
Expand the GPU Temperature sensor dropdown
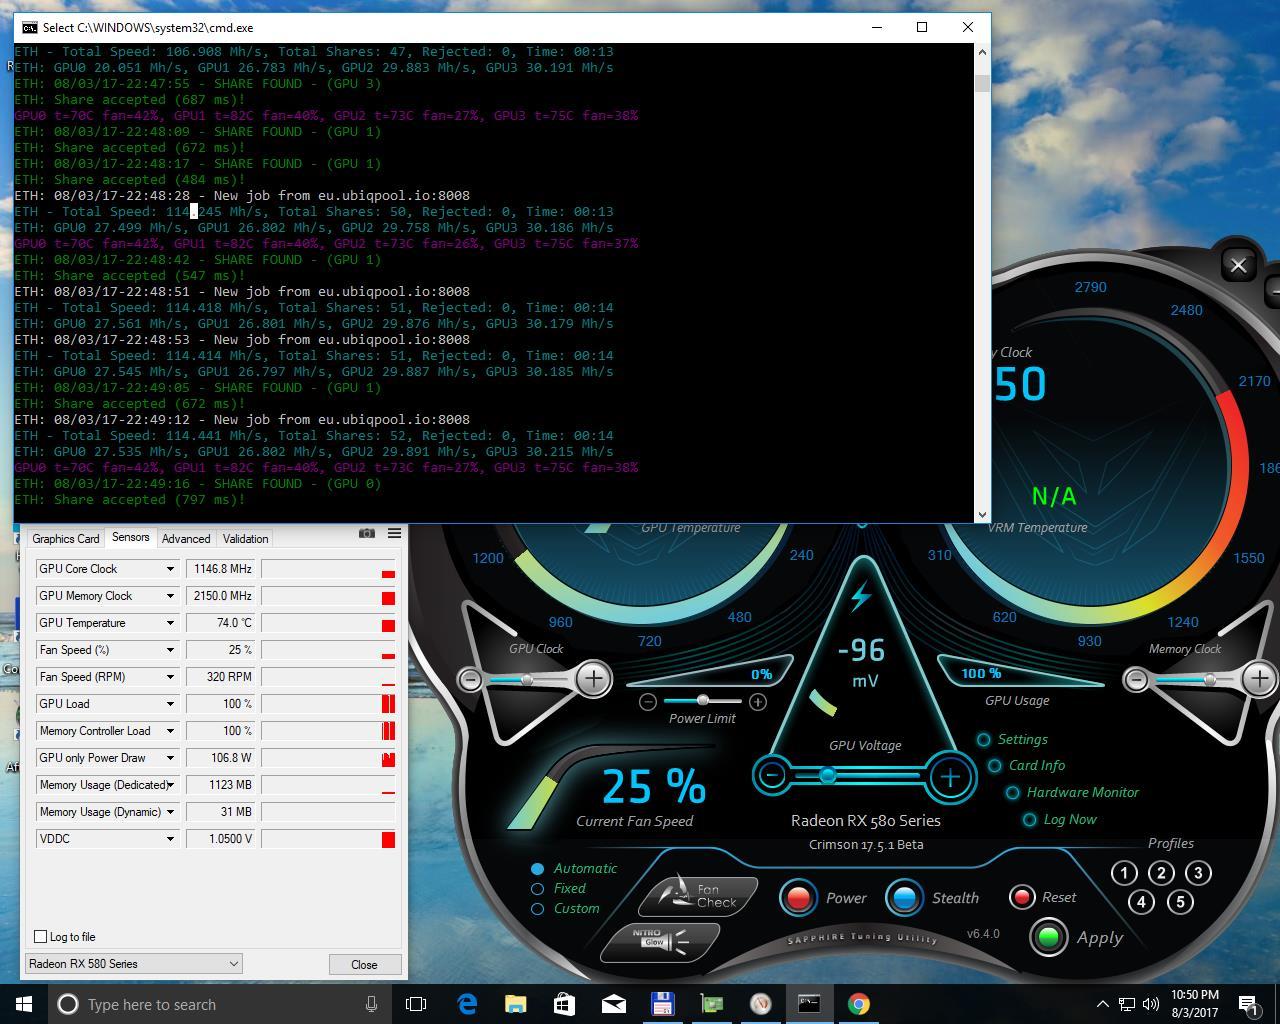[x=170, y=623]
